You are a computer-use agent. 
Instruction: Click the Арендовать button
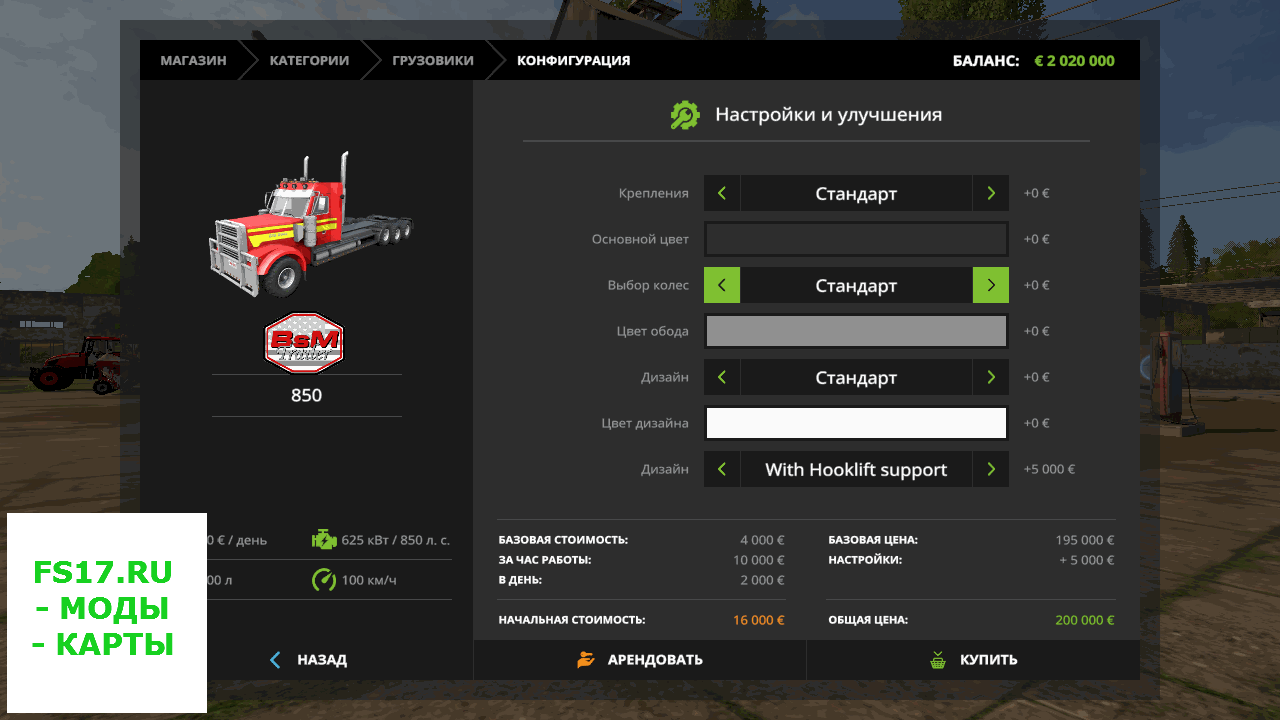[640, 660]
